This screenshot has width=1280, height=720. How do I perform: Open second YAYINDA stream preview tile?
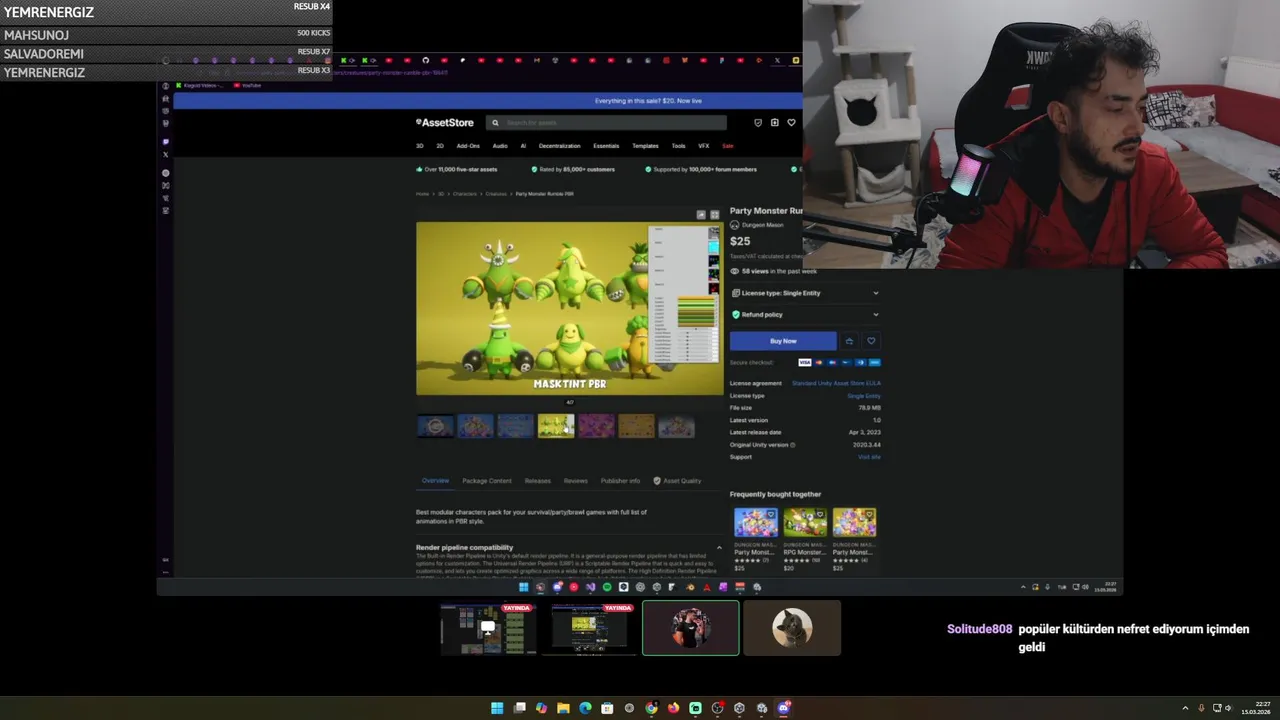pyautogui.click(x=590, y=628)
